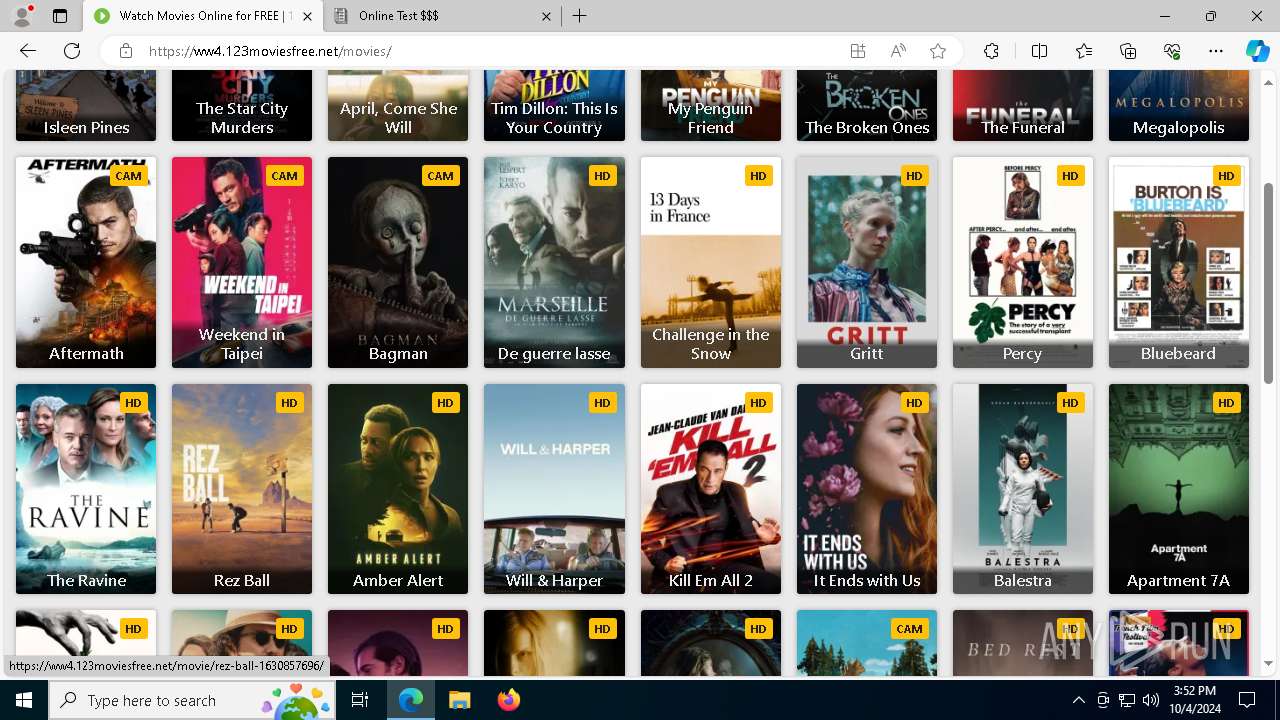1280x720 pixels.
Task: Click the Megalopolis movie title
Action: coord(1179,127)
